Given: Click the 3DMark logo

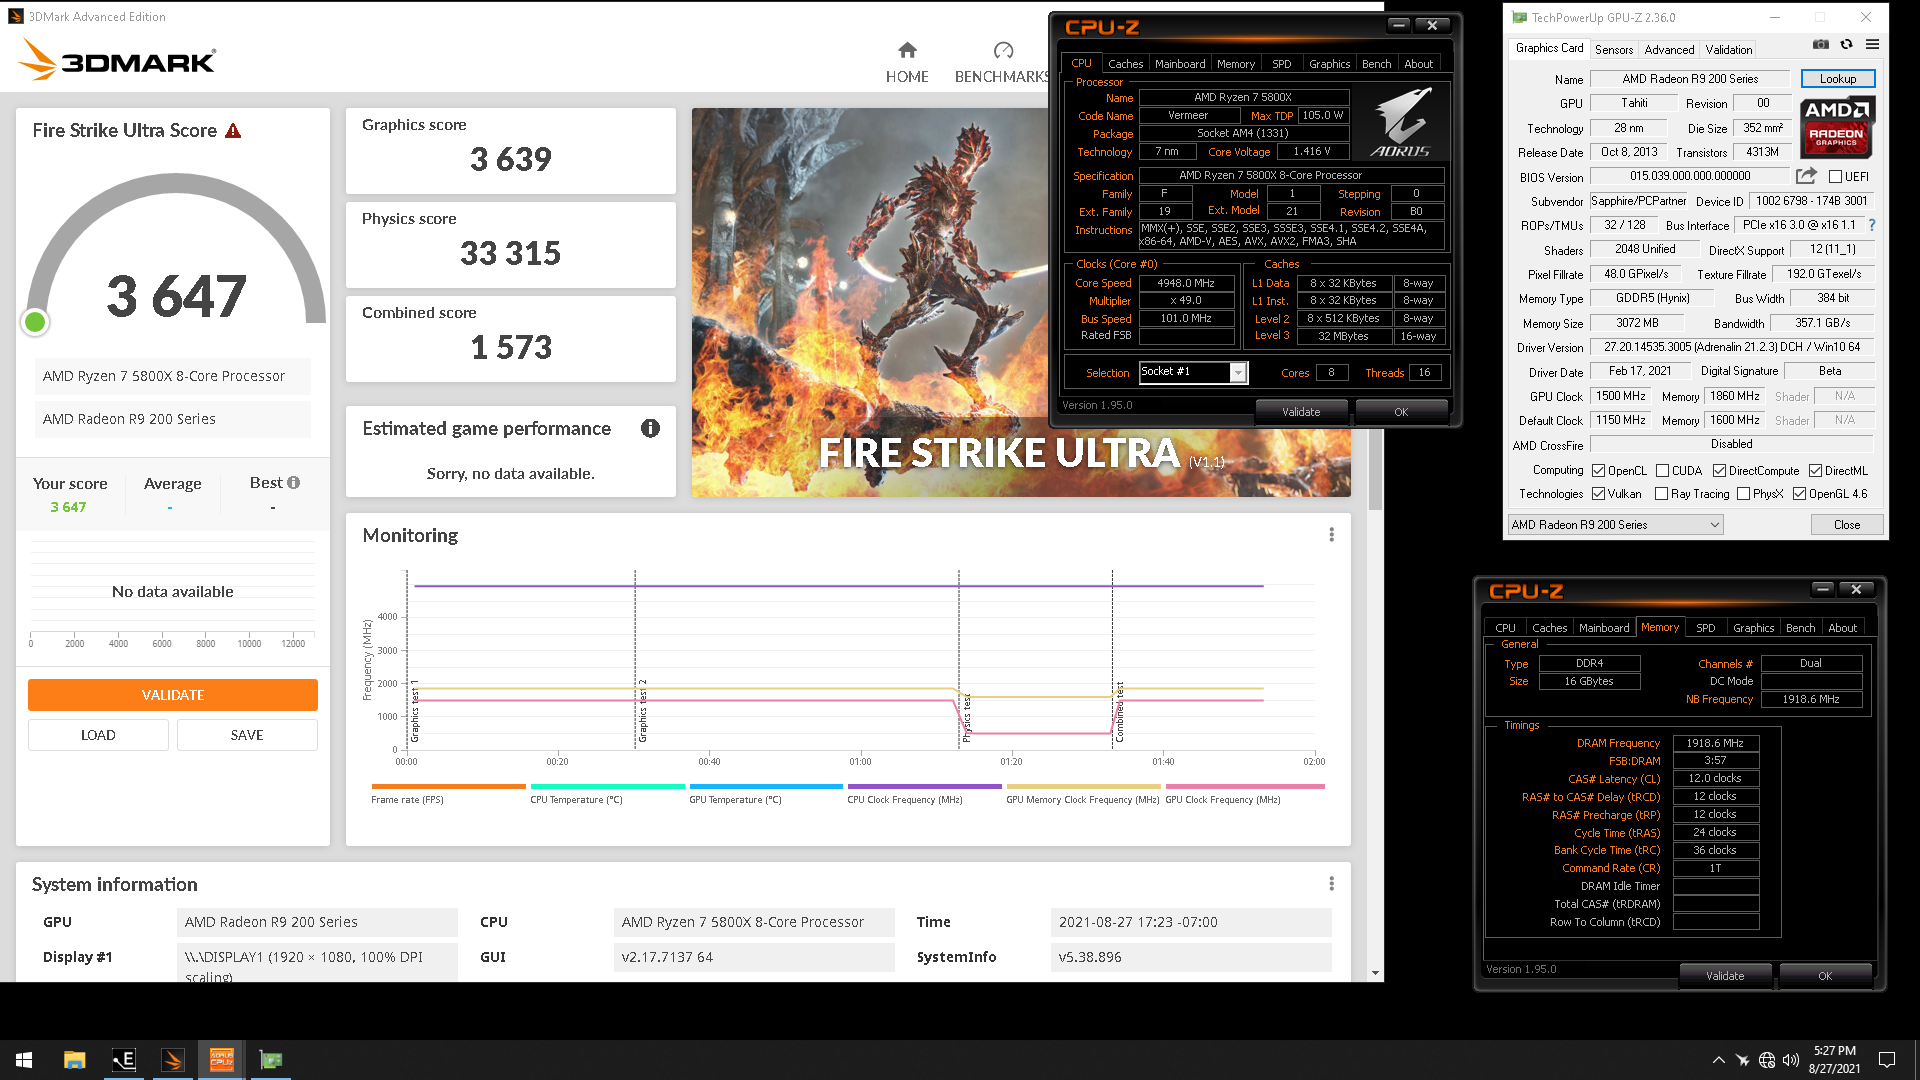Looking at the screenshot, I should click(x=117, y=59).
